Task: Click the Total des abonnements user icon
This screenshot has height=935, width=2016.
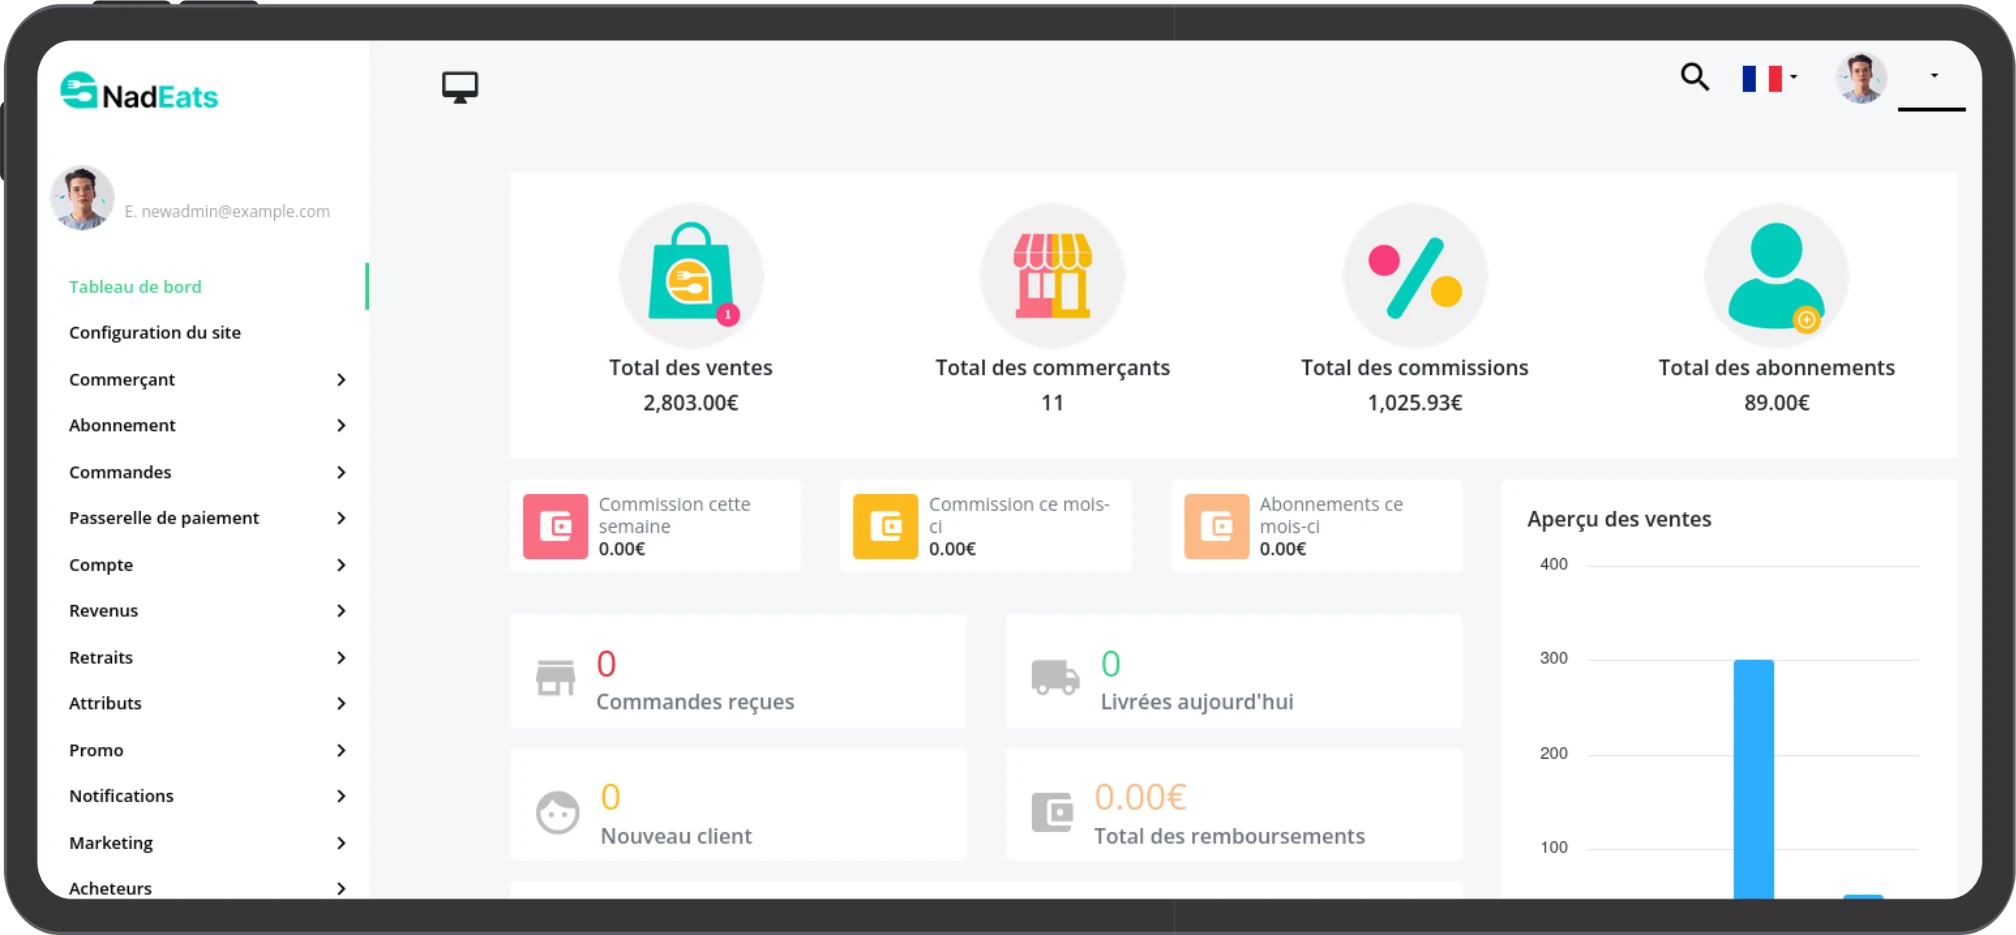Action: coord(1777,275)
